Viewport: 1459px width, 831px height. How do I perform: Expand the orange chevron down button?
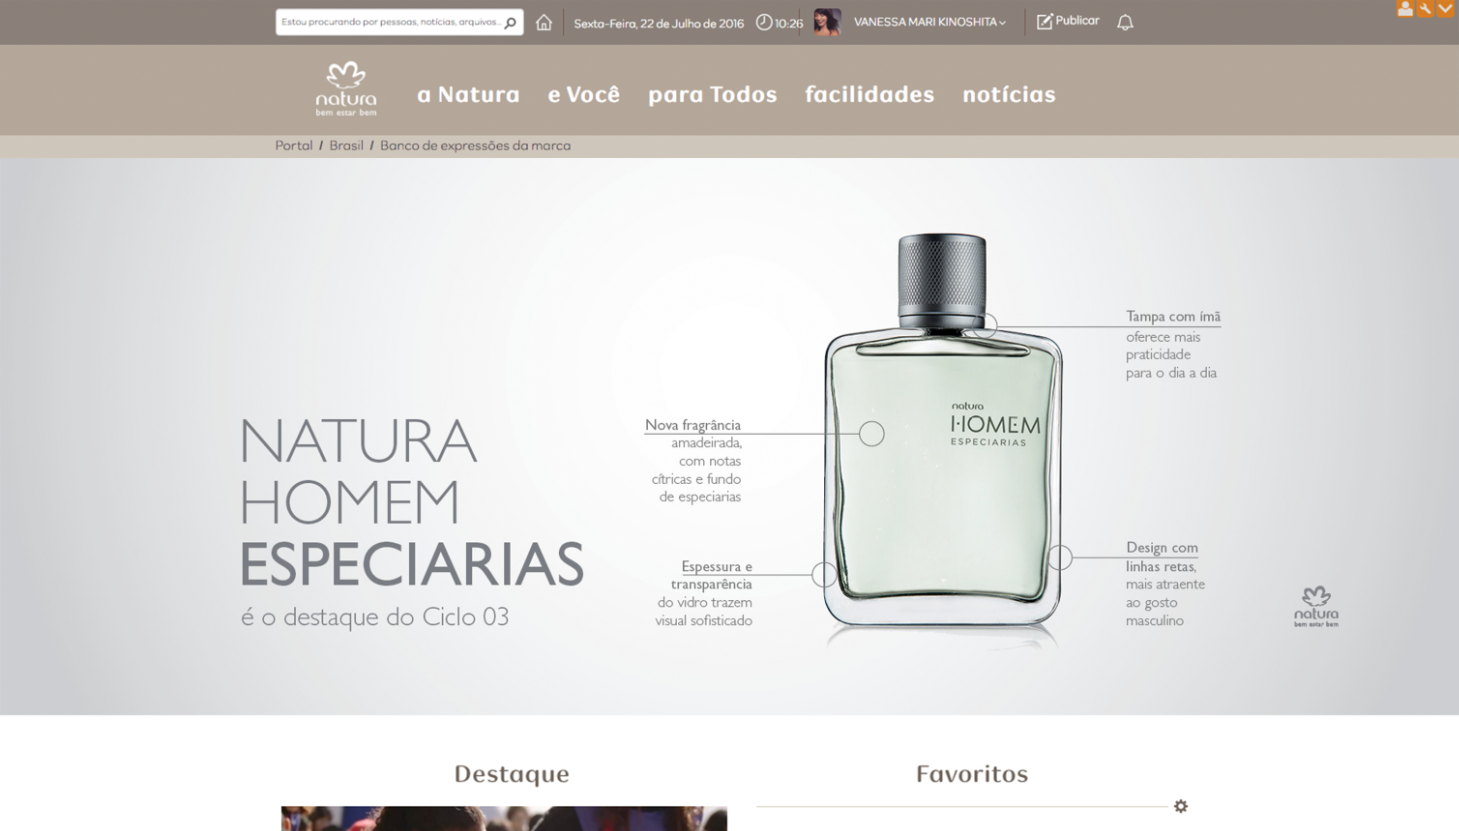point(1446,8)
